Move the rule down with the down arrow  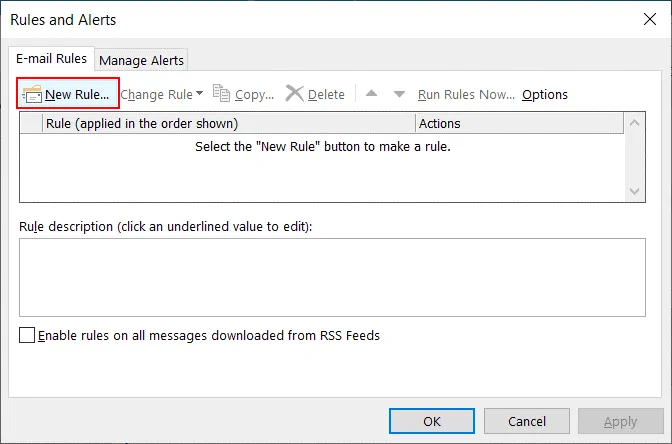tap(399, 94)
